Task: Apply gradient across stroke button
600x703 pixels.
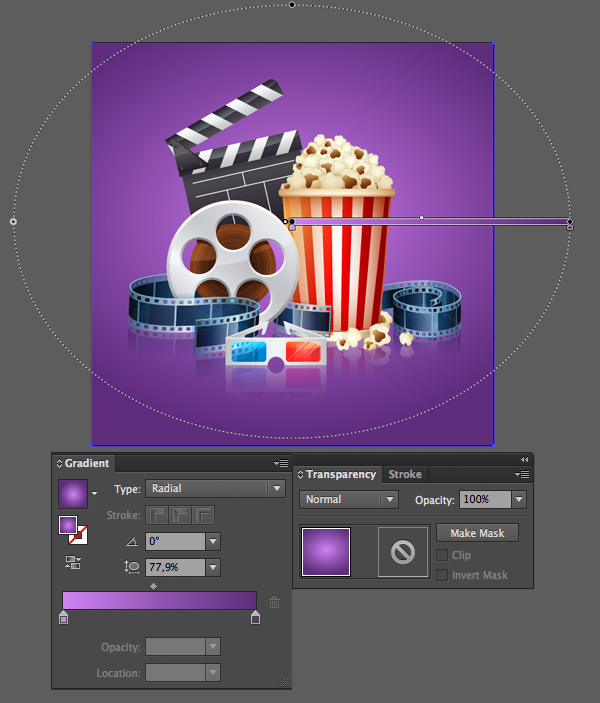Action: pos(203,515)
